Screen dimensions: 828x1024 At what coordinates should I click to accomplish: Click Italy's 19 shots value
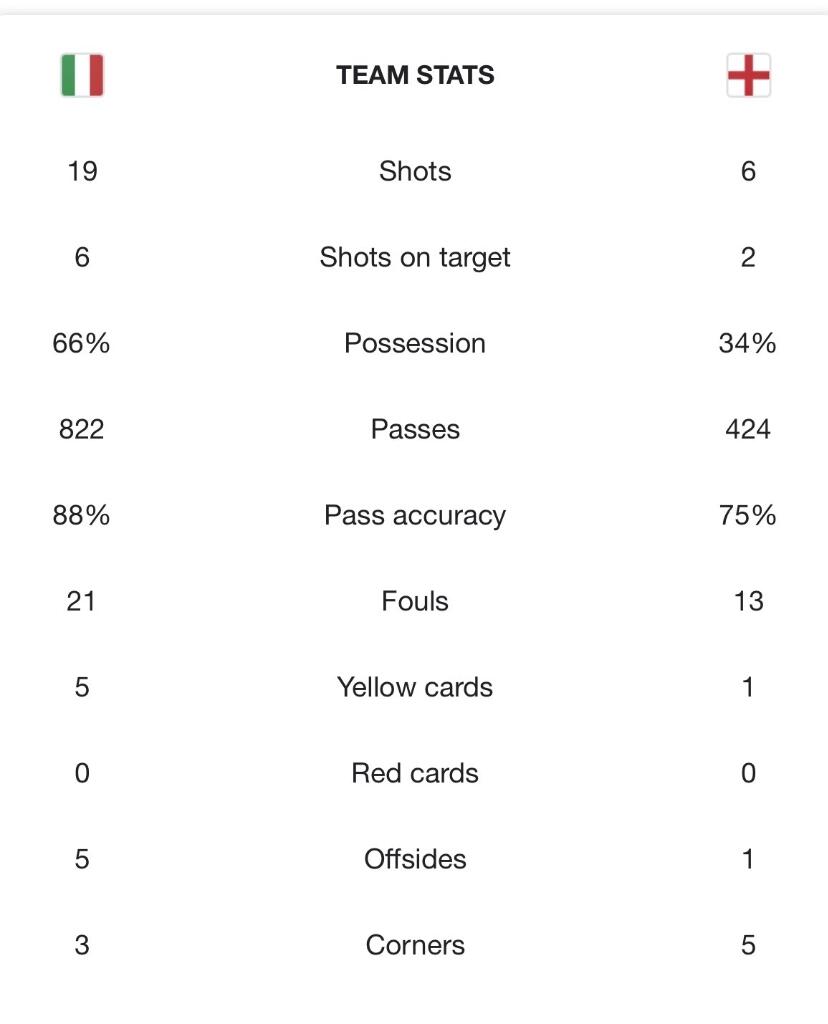(82, 171)
